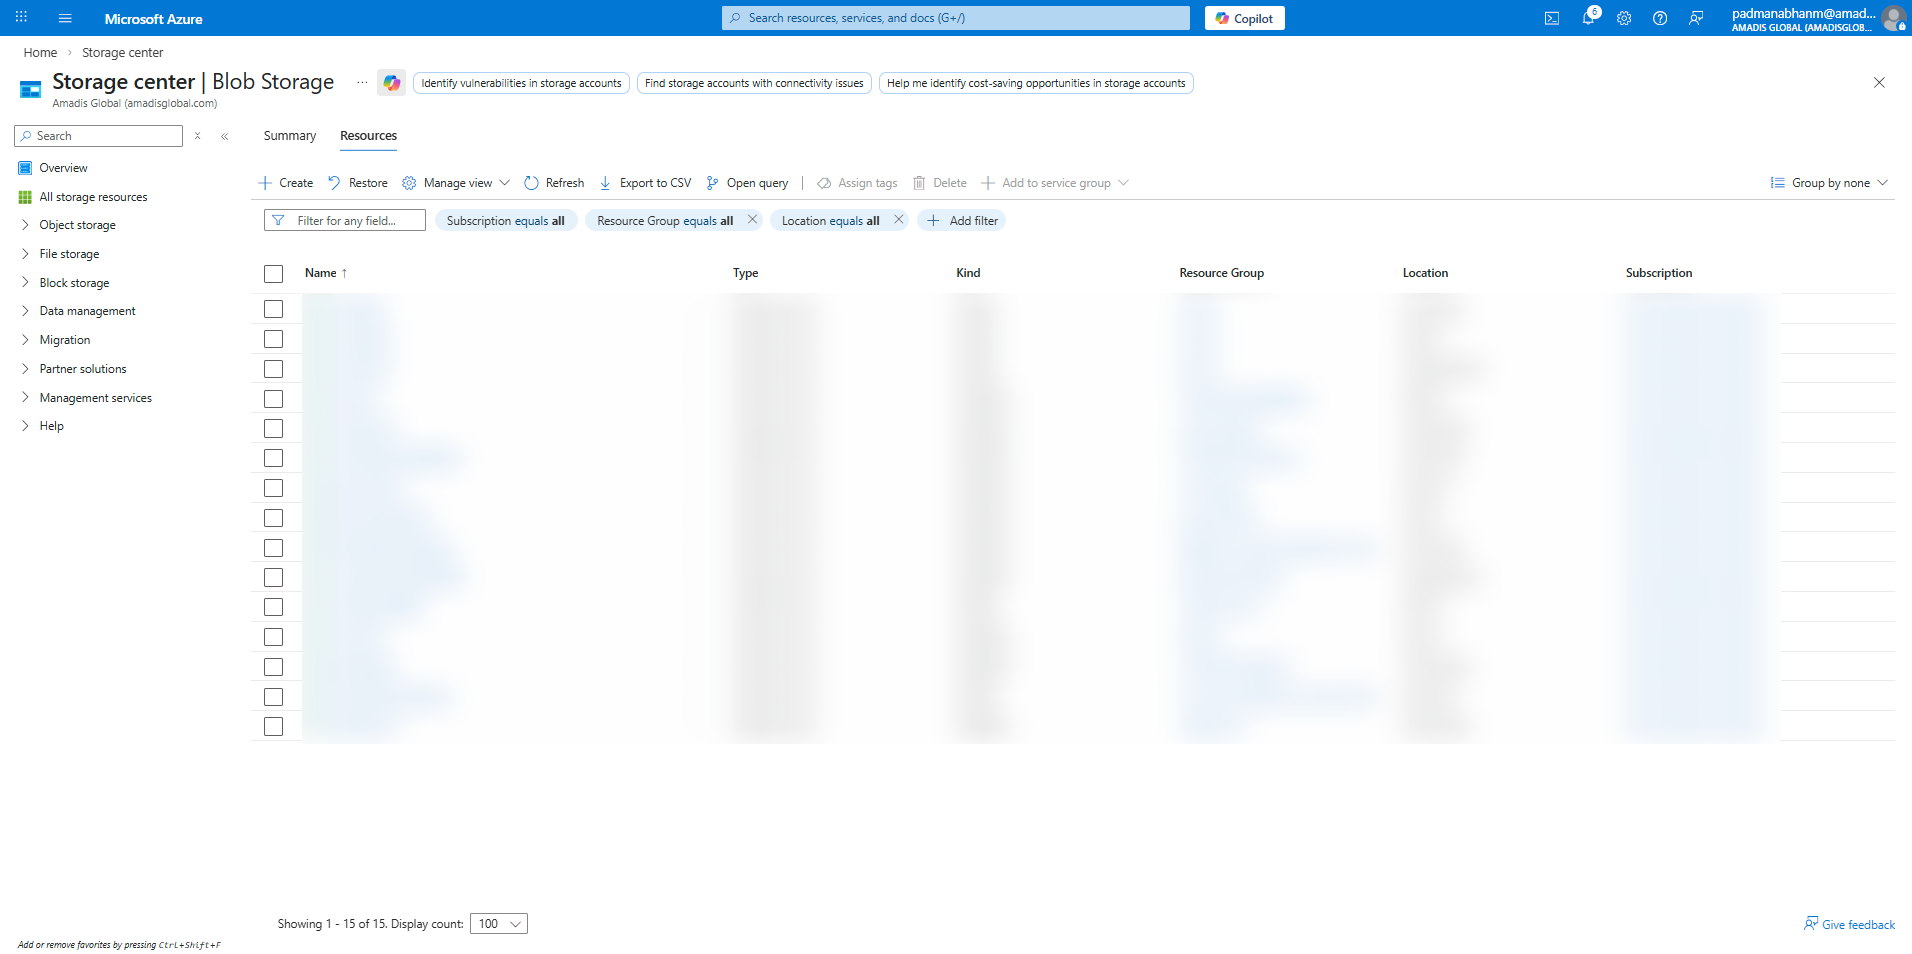Open portal settings gear icon
The image size is (1912, 954).
point(1624,18)
